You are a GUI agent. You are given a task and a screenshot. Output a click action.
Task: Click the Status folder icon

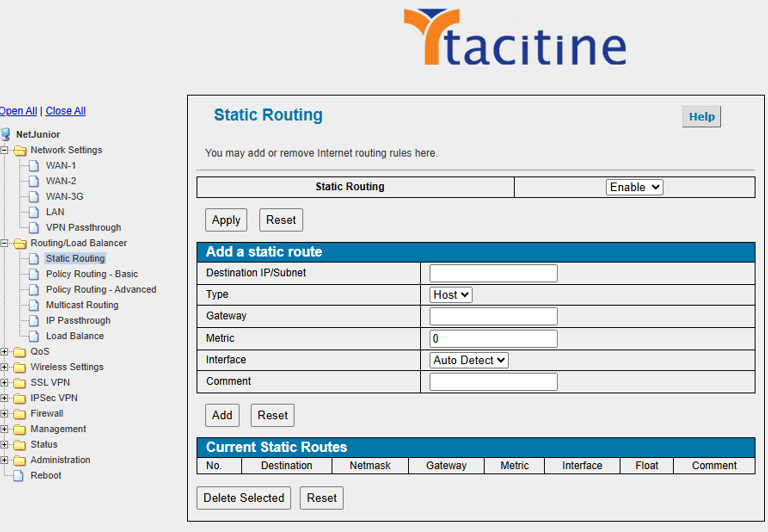[x=20, y=445]
